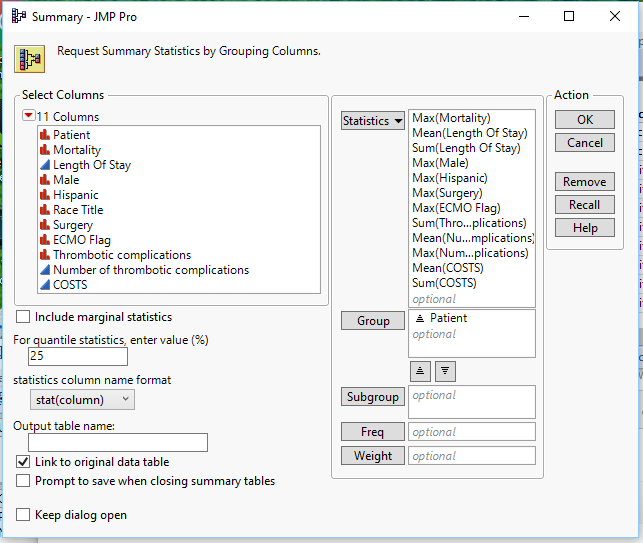Click nominal icon next to Mortality column
Viewport: 643px width, 543px height.
[x=45, y=150]
